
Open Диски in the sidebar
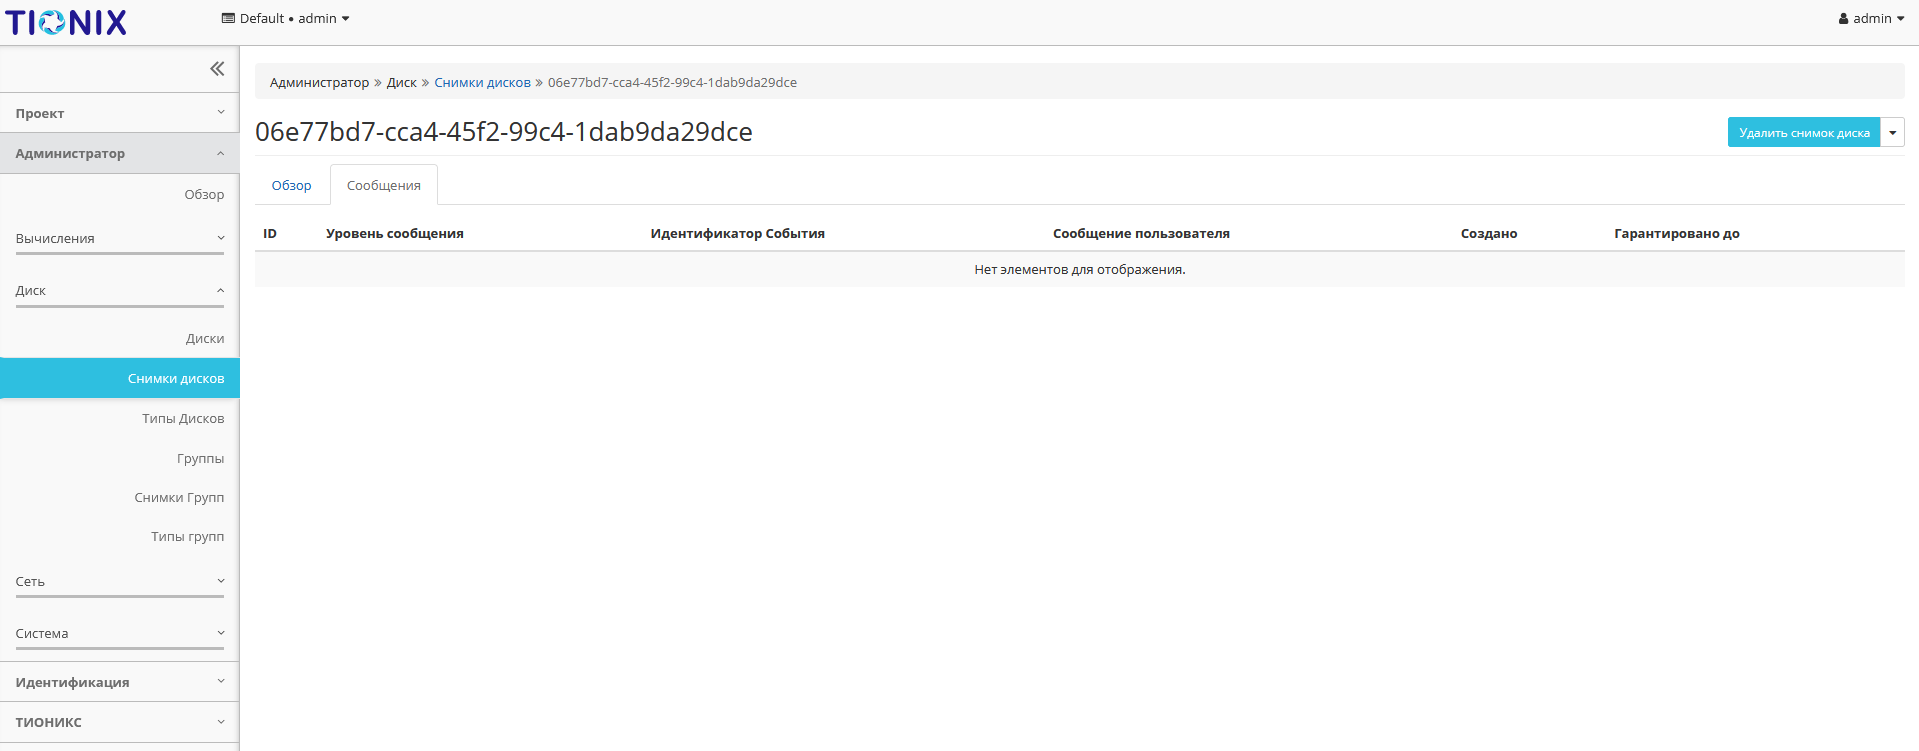coord(204,339)
